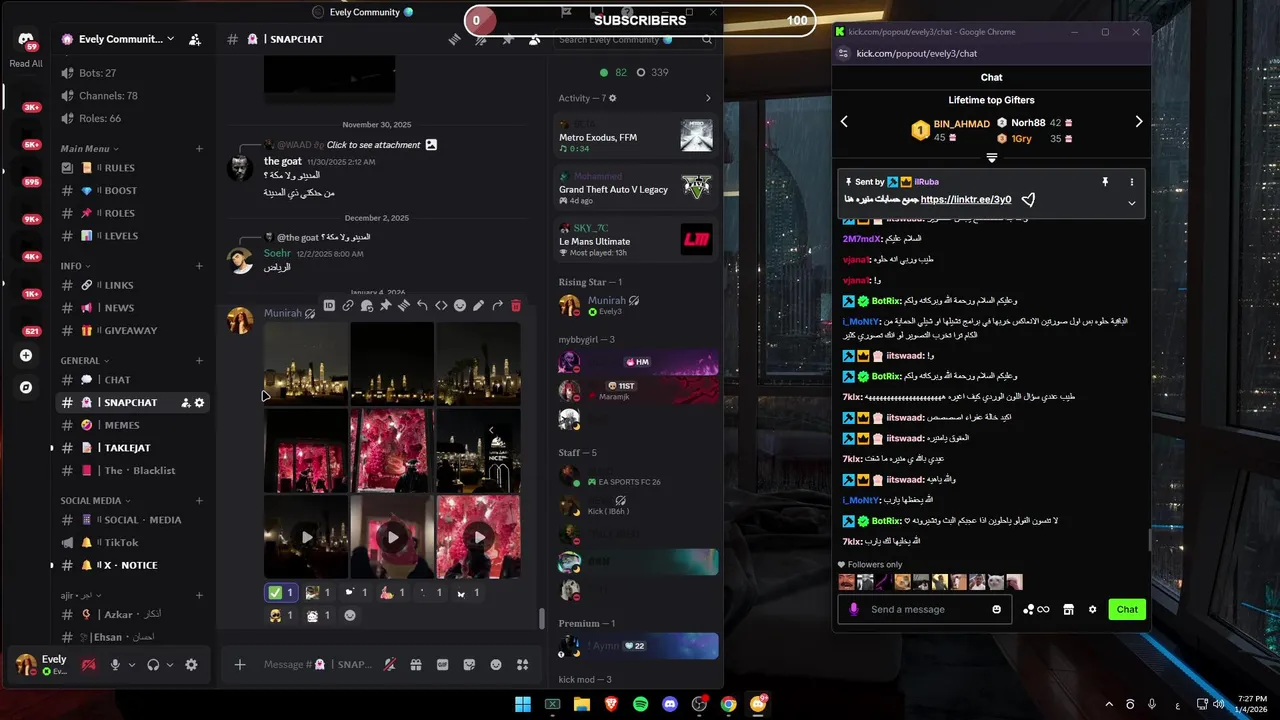Viewport: 1280px width, 720px height.
Task: Click the purple microphone in Kick chat
Action: coord(853,609)
